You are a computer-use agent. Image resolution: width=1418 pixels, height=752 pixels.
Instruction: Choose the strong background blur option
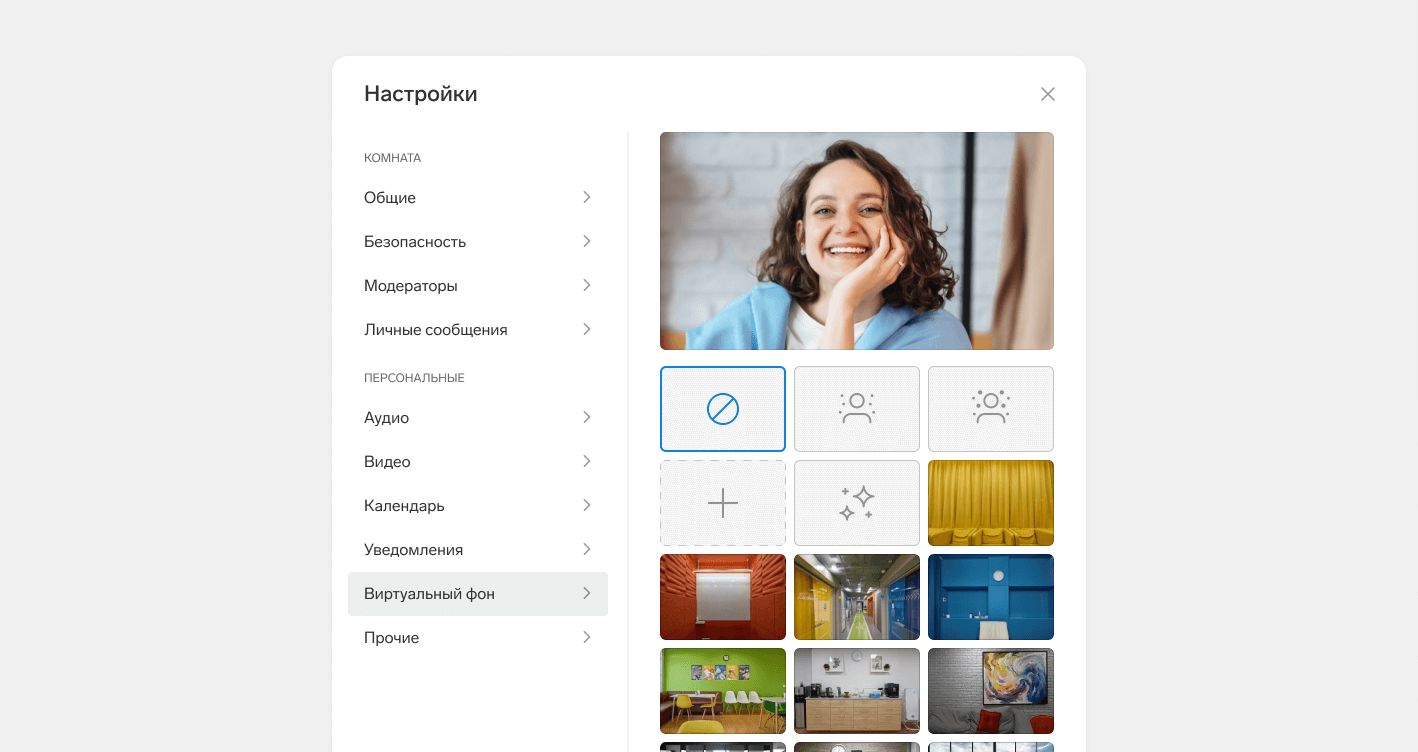(x=991, y=409)
